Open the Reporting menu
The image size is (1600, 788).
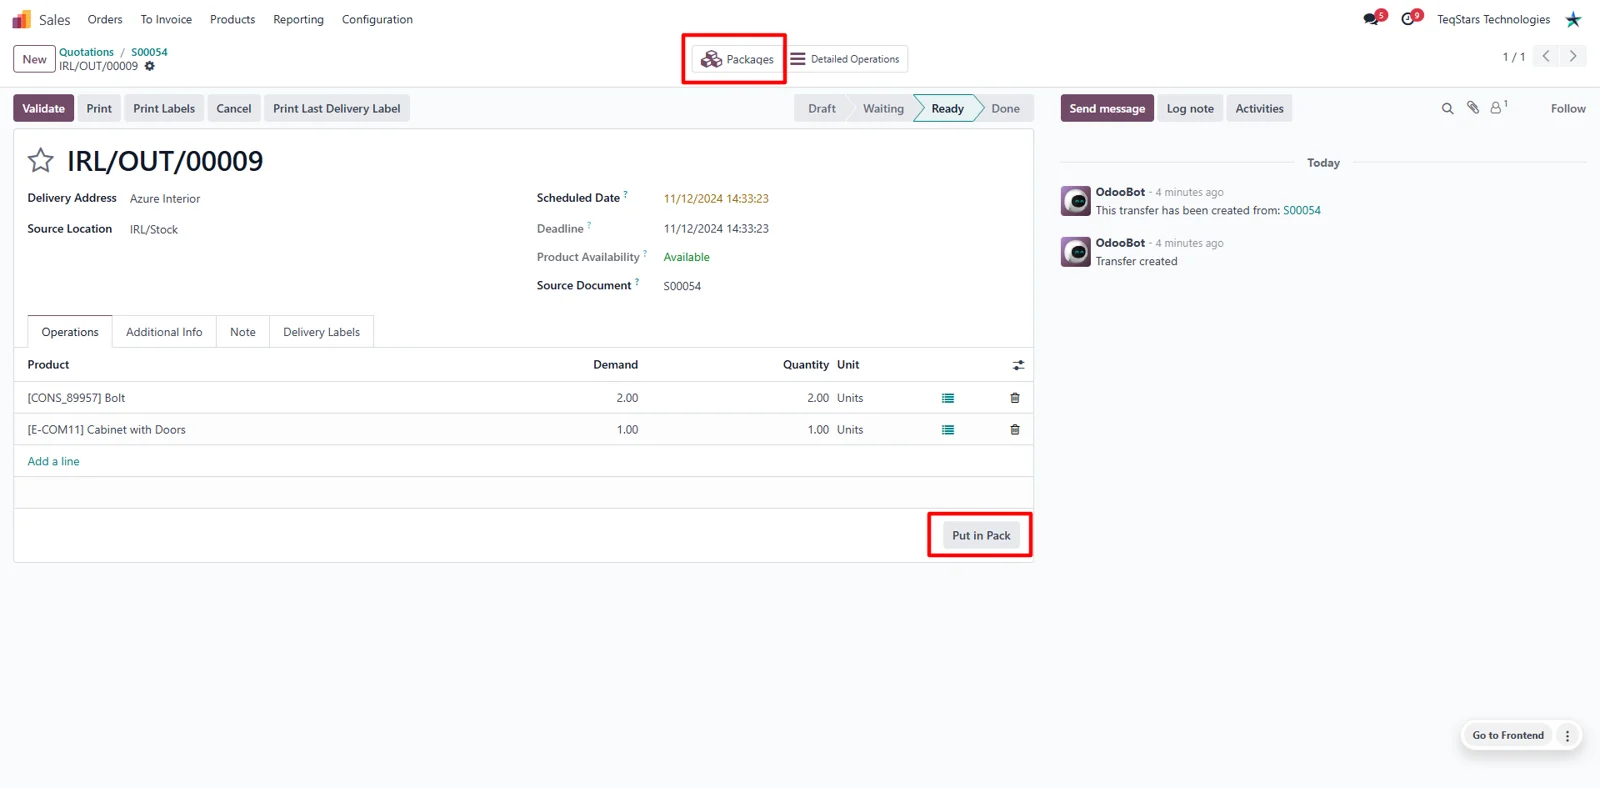[x=298, y=19]
